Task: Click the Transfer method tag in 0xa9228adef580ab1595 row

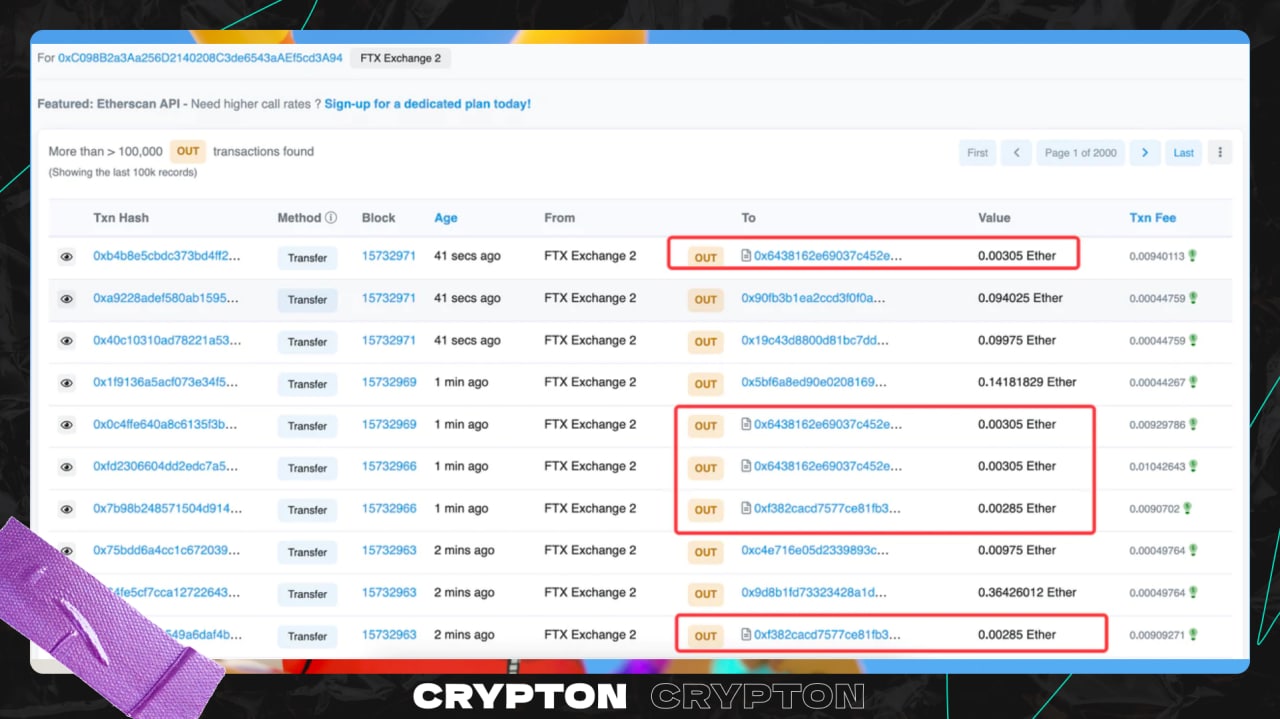Action: click(307, 300)
